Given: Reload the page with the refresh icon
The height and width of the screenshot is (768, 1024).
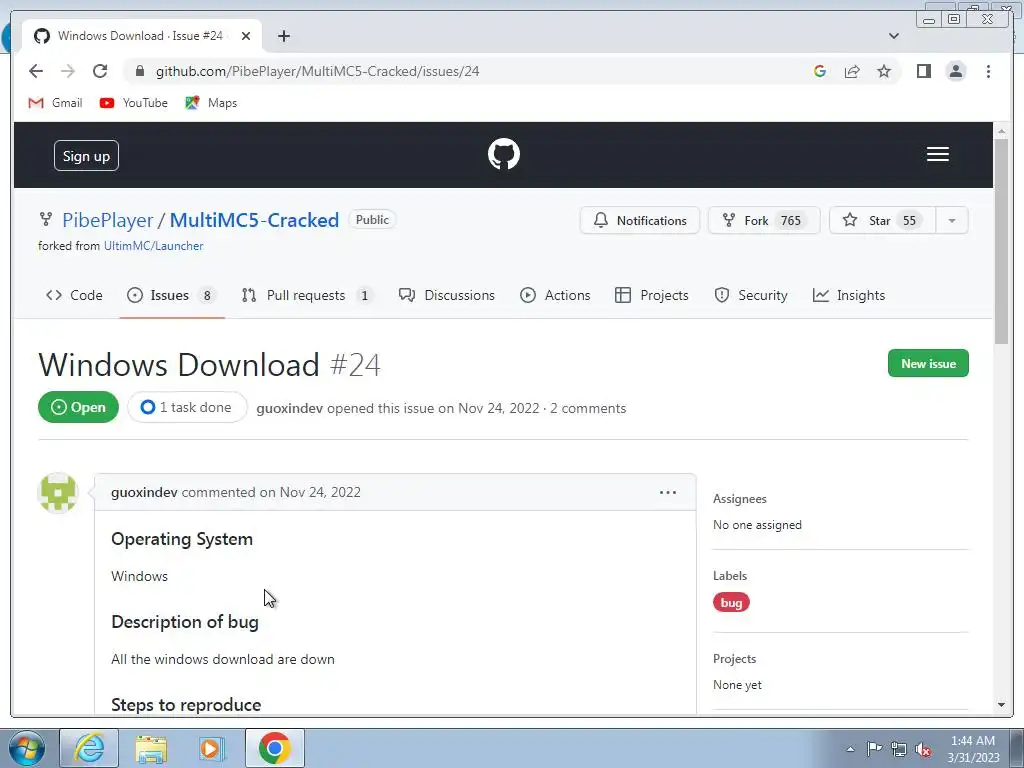Looking at the screenshot, I should 100,71.
